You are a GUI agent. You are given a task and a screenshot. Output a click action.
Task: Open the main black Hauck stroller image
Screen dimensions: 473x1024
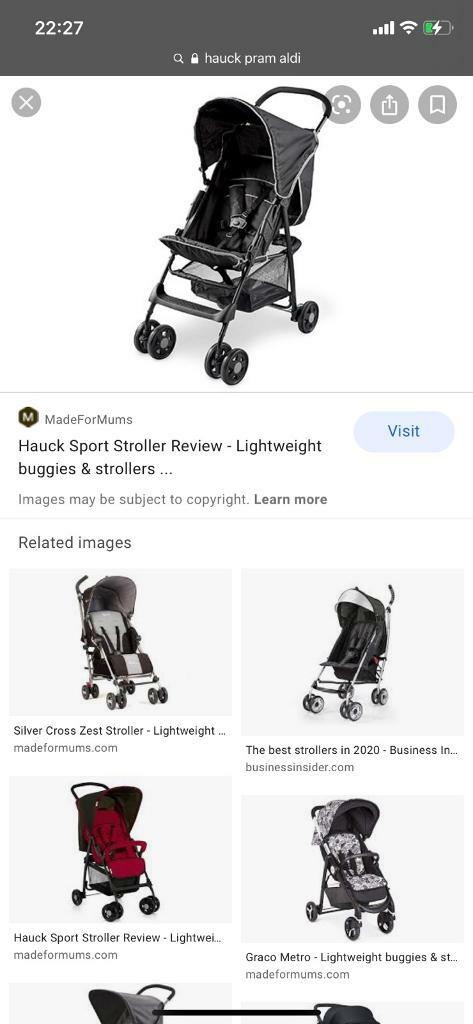[231, 235]
